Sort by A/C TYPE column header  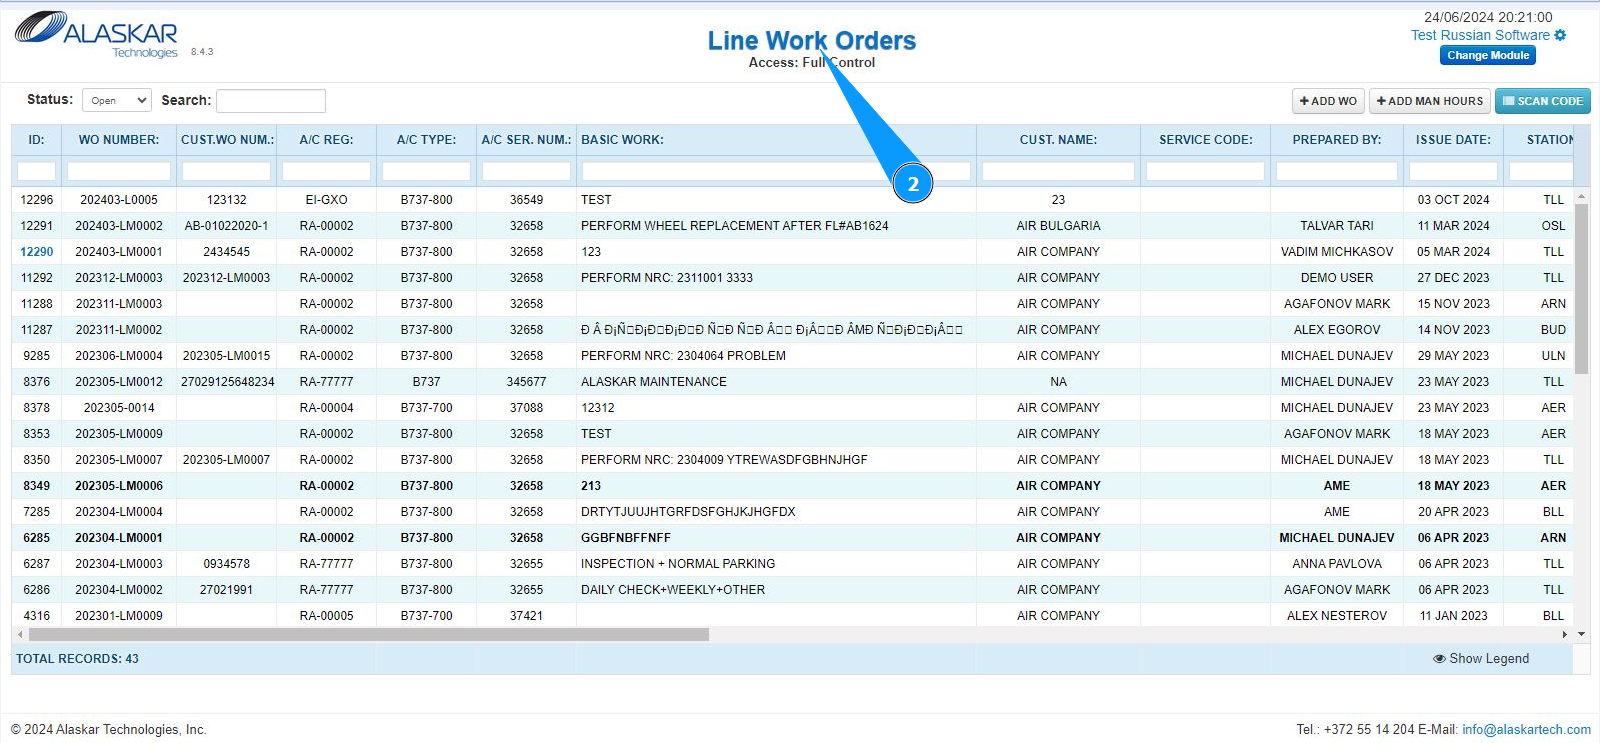(426, 140)
